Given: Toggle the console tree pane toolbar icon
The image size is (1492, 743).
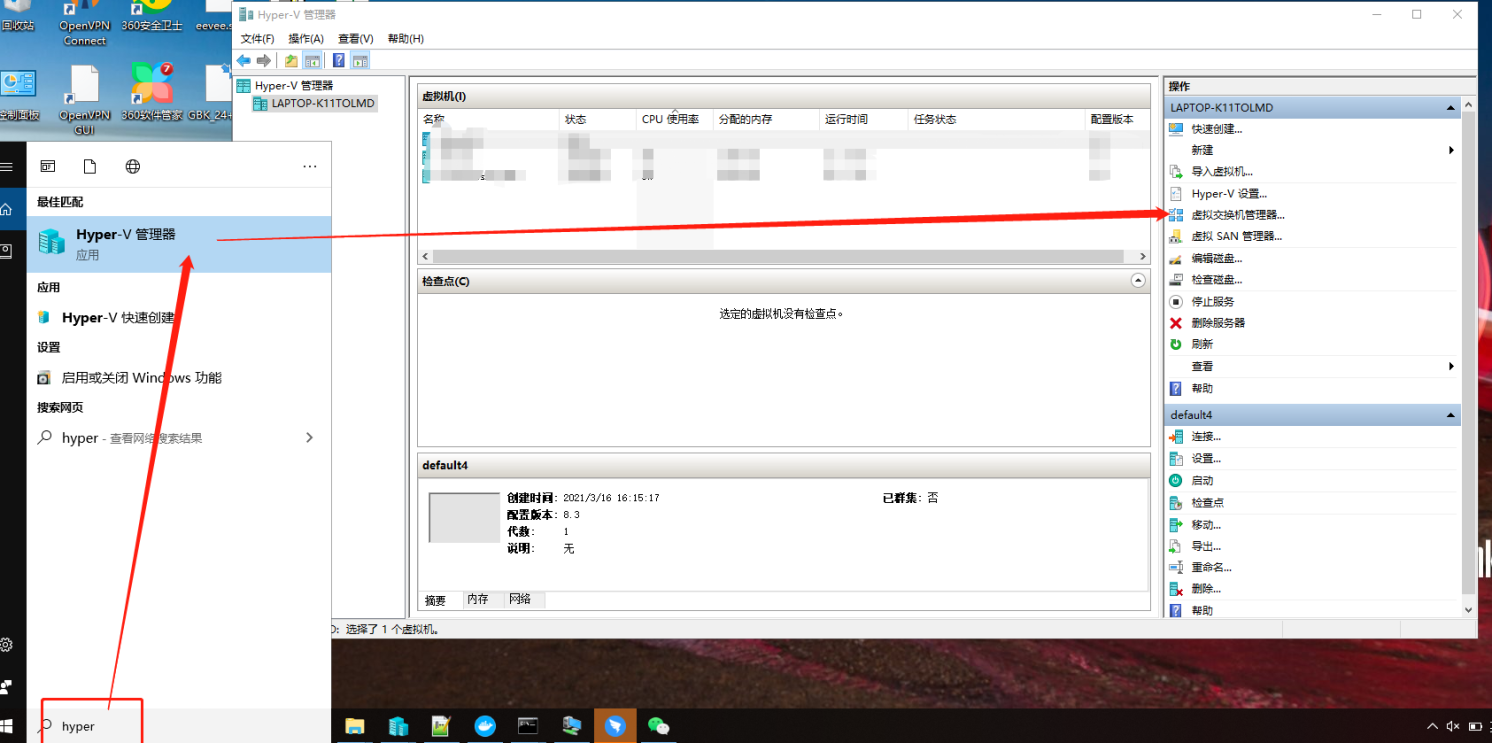Looking at the screenshot, I should pyautogui.click(x=312, y=61).
